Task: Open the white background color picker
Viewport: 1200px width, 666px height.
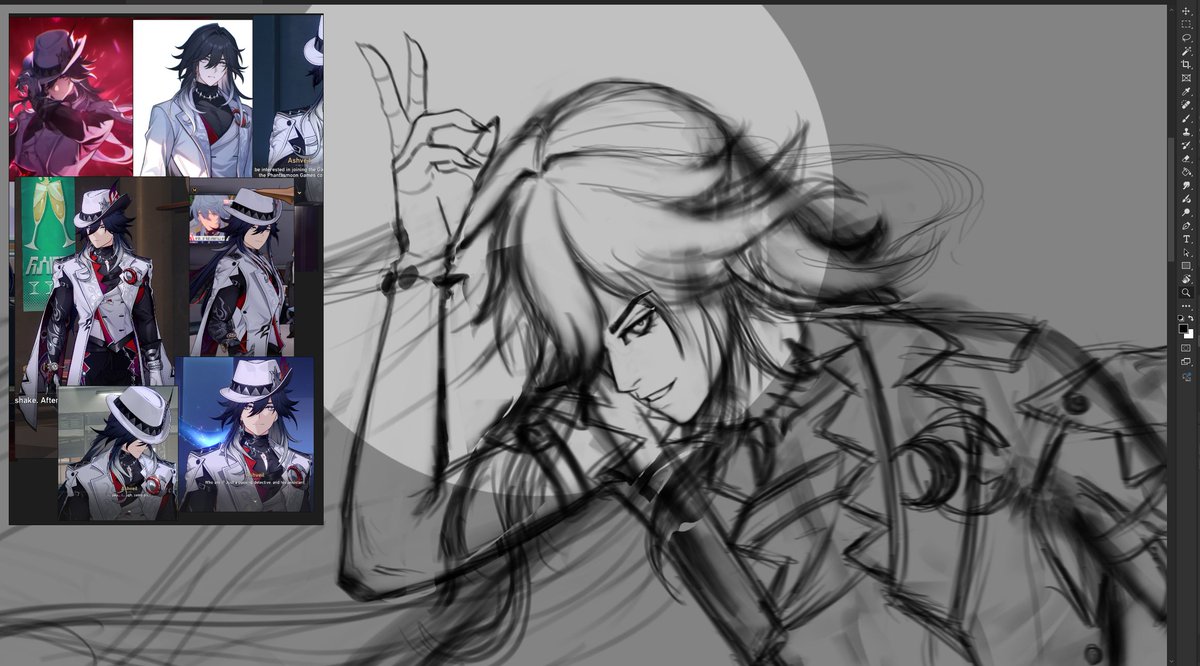Action: [x=1190, y=335]
